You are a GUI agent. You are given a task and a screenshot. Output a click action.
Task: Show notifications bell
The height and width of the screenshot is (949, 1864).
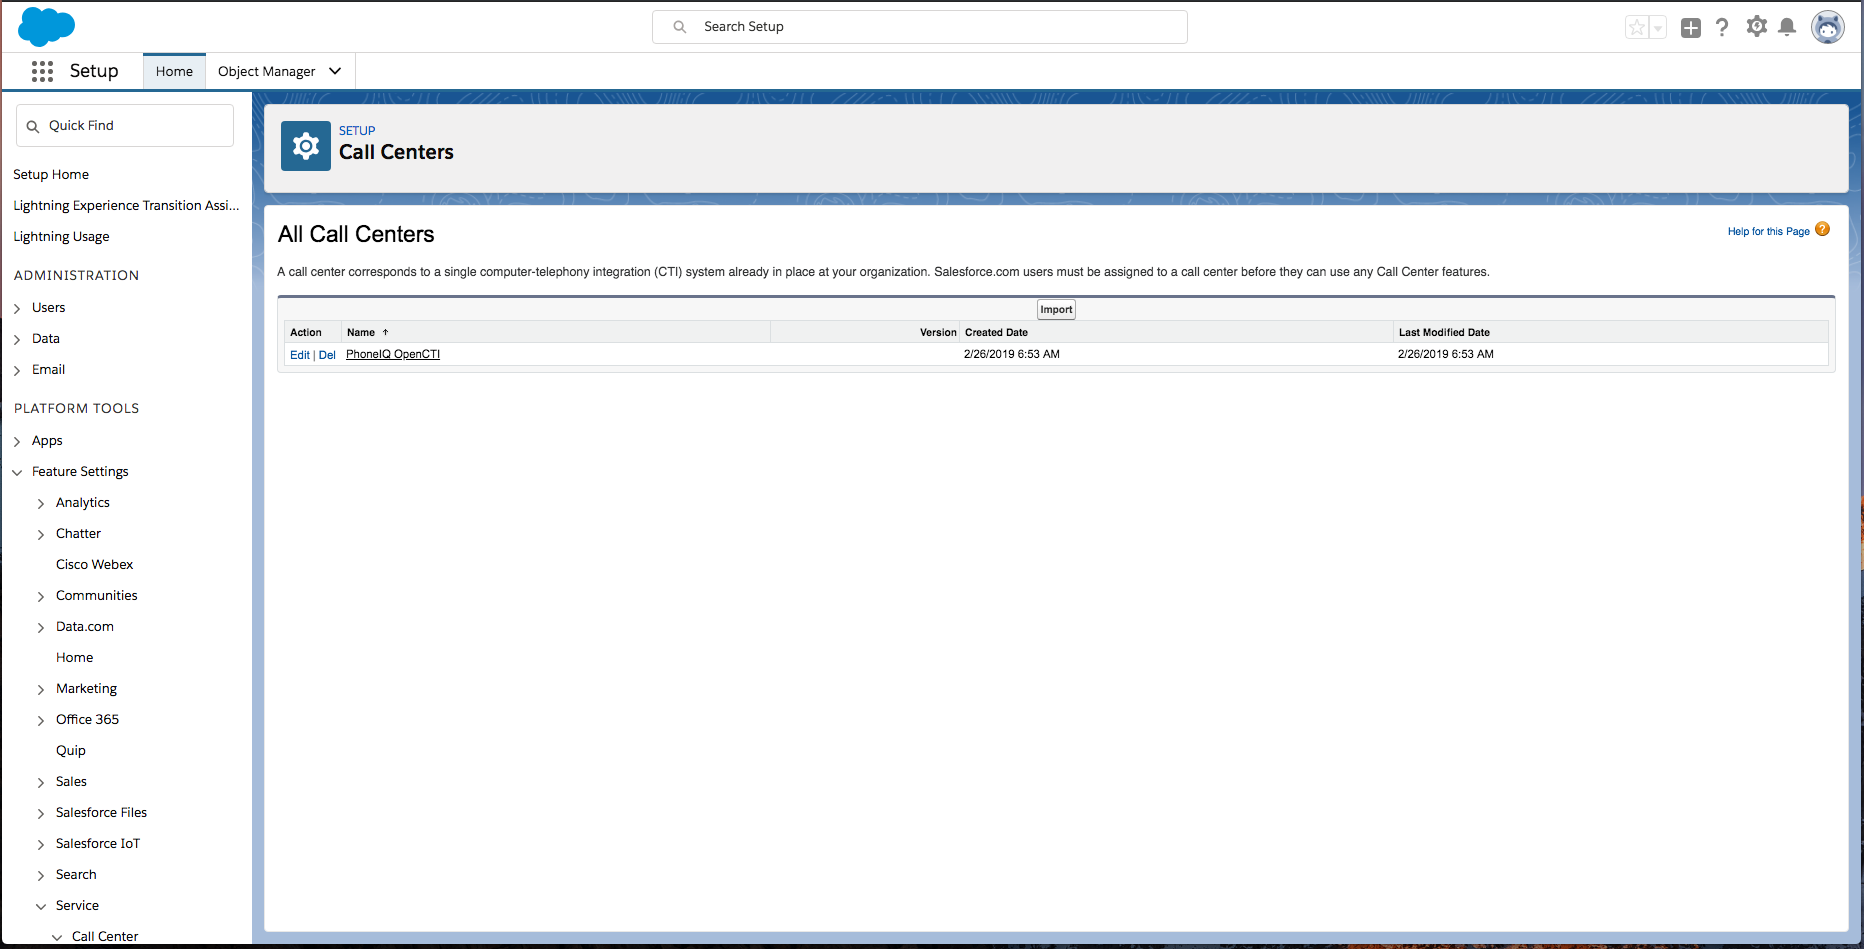tap(1787, 28)
